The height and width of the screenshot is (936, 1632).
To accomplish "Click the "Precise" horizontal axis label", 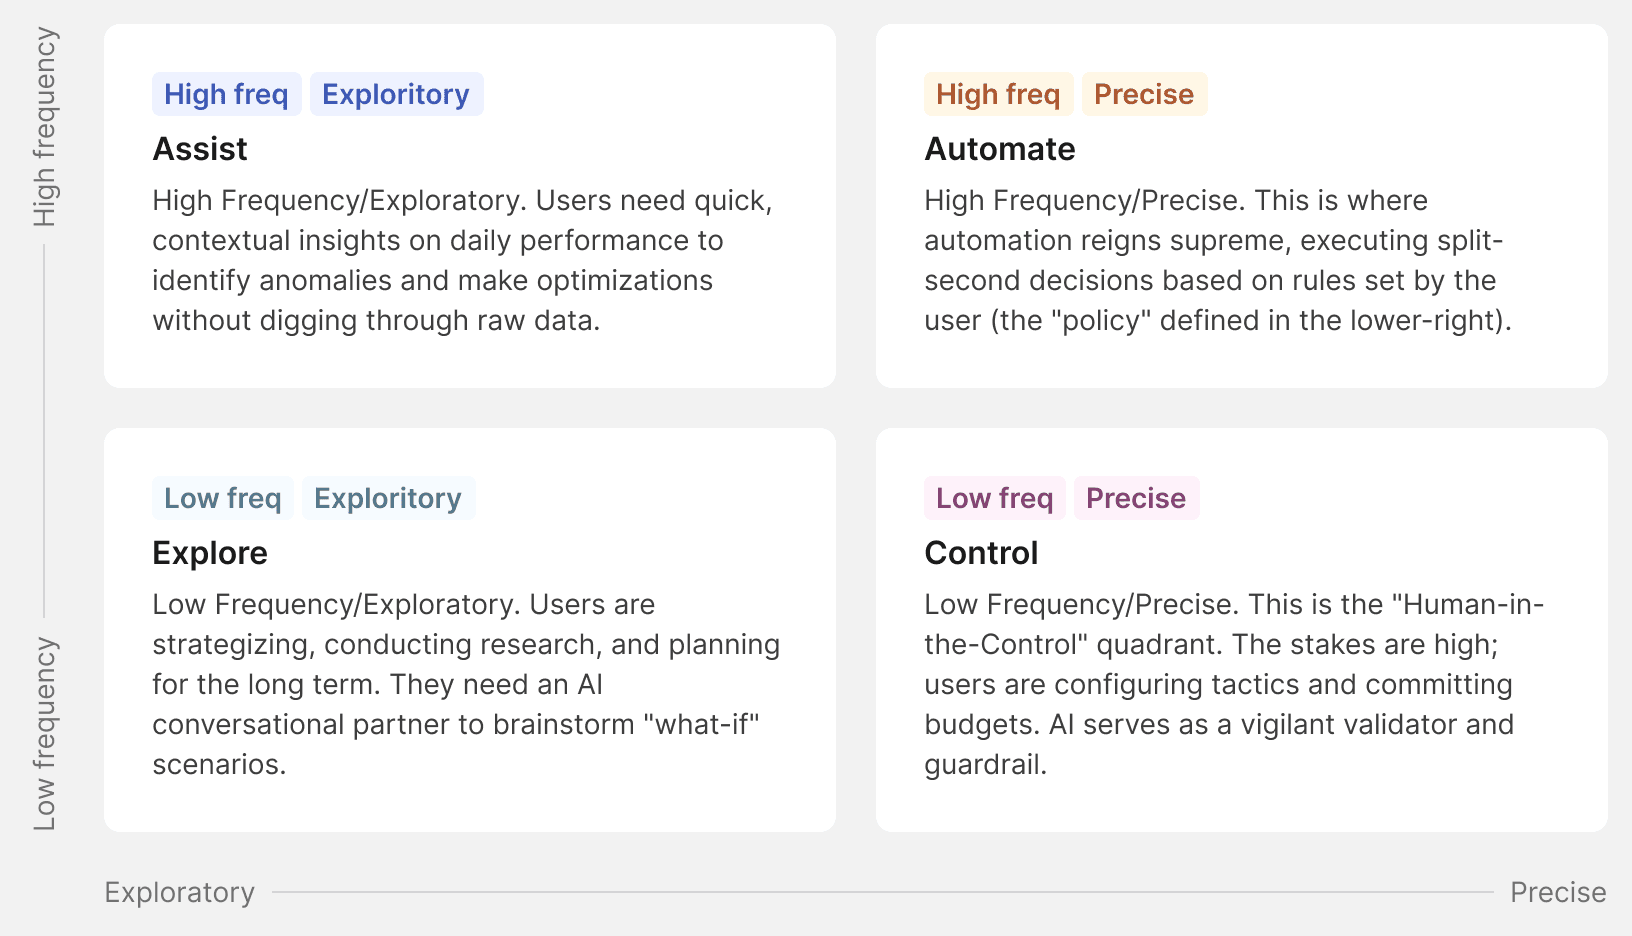I will [1558, 892].
